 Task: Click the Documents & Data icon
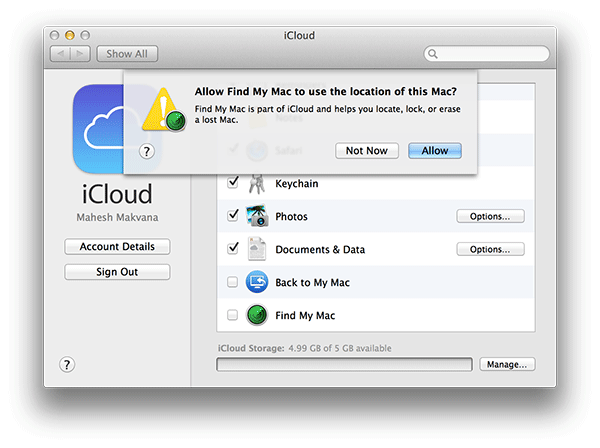(256, 249)
